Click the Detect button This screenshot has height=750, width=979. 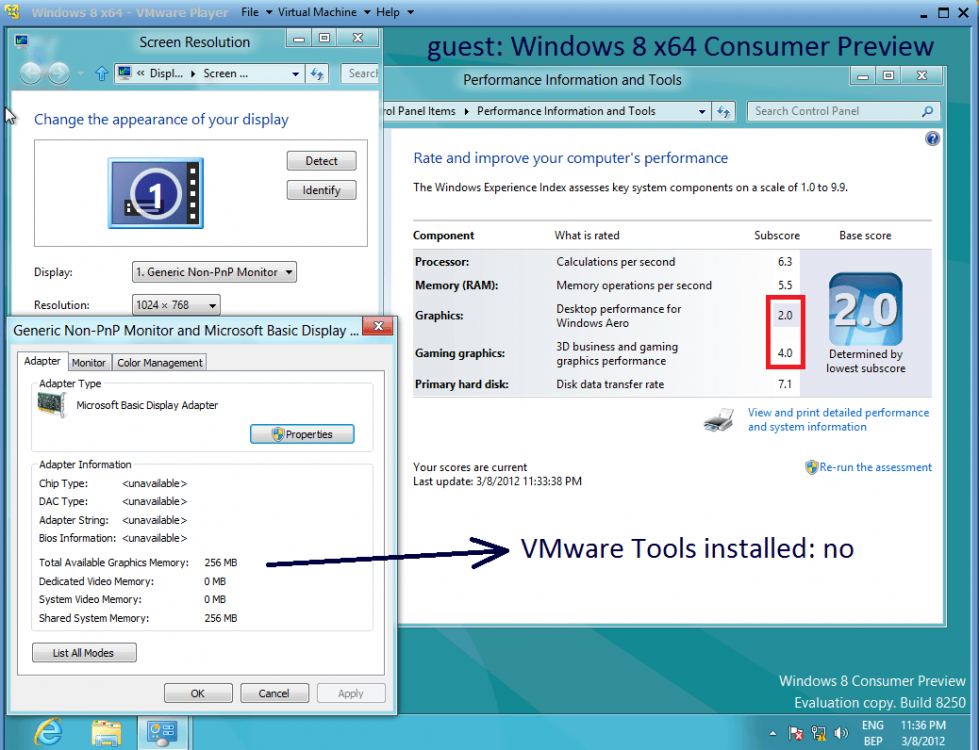tap(322, 160)
